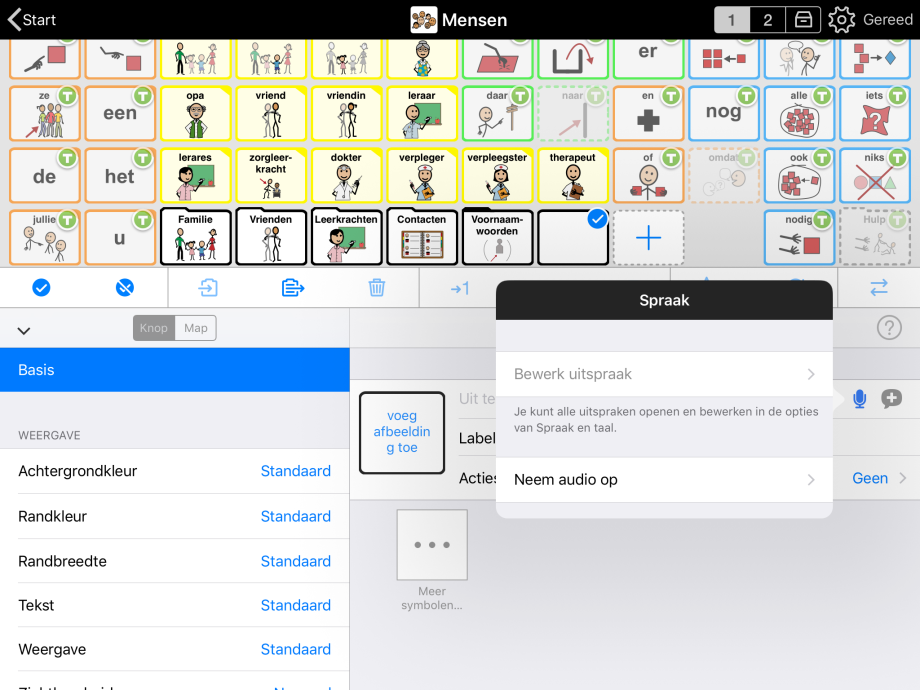The width and height of the screenshot is (920, 690).
Task: Click the speech bubble plus icon
Action: tap(891, 398)
